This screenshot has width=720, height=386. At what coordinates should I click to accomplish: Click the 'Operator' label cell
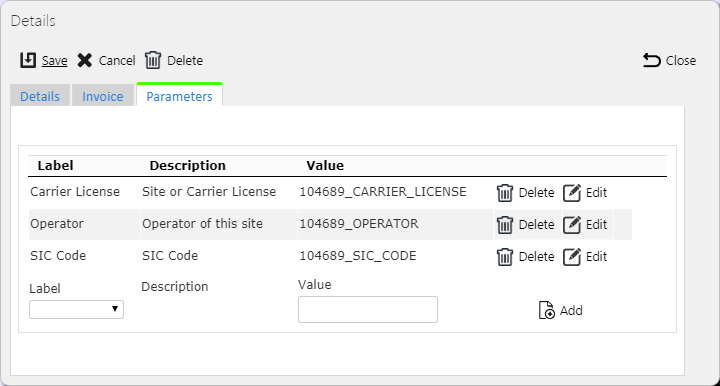click(x=57, y=224)
